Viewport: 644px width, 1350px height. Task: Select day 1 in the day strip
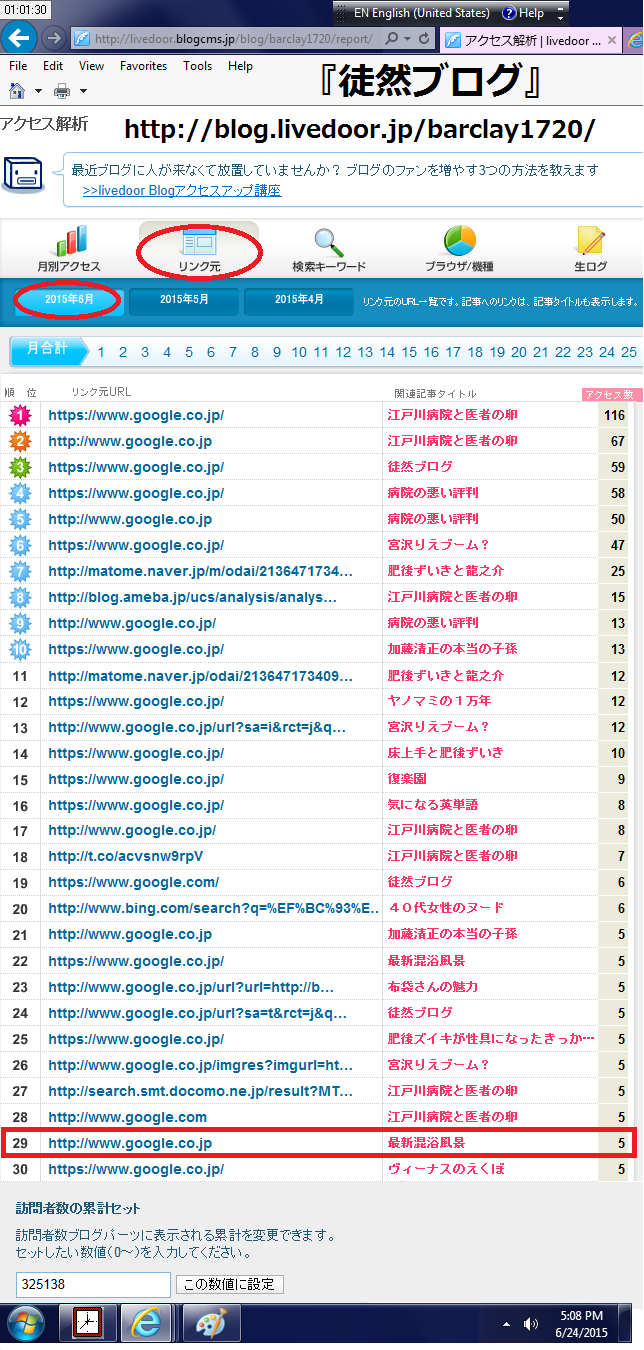pyautogui.click(x=101, y=352)
